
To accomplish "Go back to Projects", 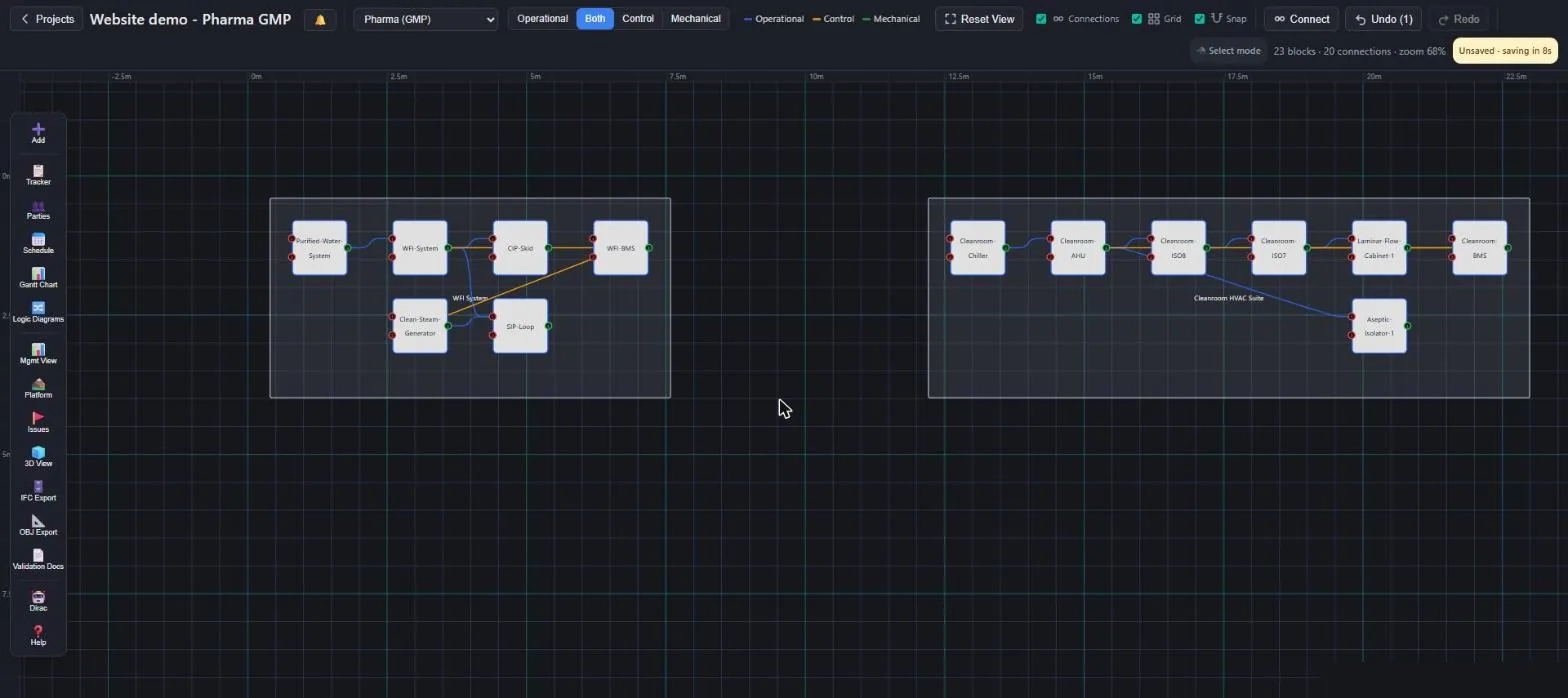I will click(x=47, y=19).
